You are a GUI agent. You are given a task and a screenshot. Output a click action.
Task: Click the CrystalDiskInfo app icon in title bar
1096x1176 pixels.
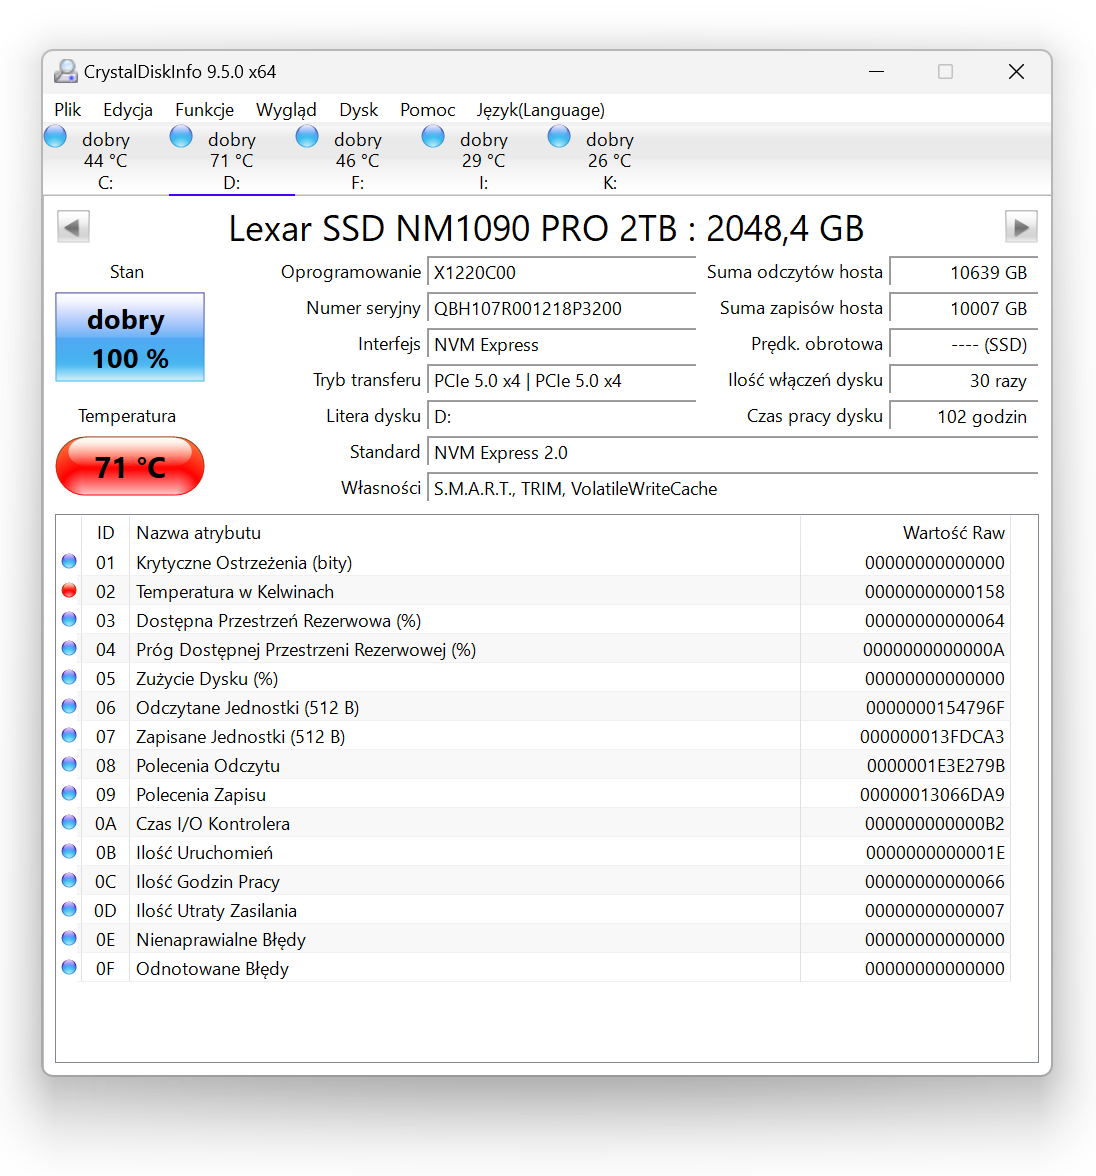click(66, 72)
